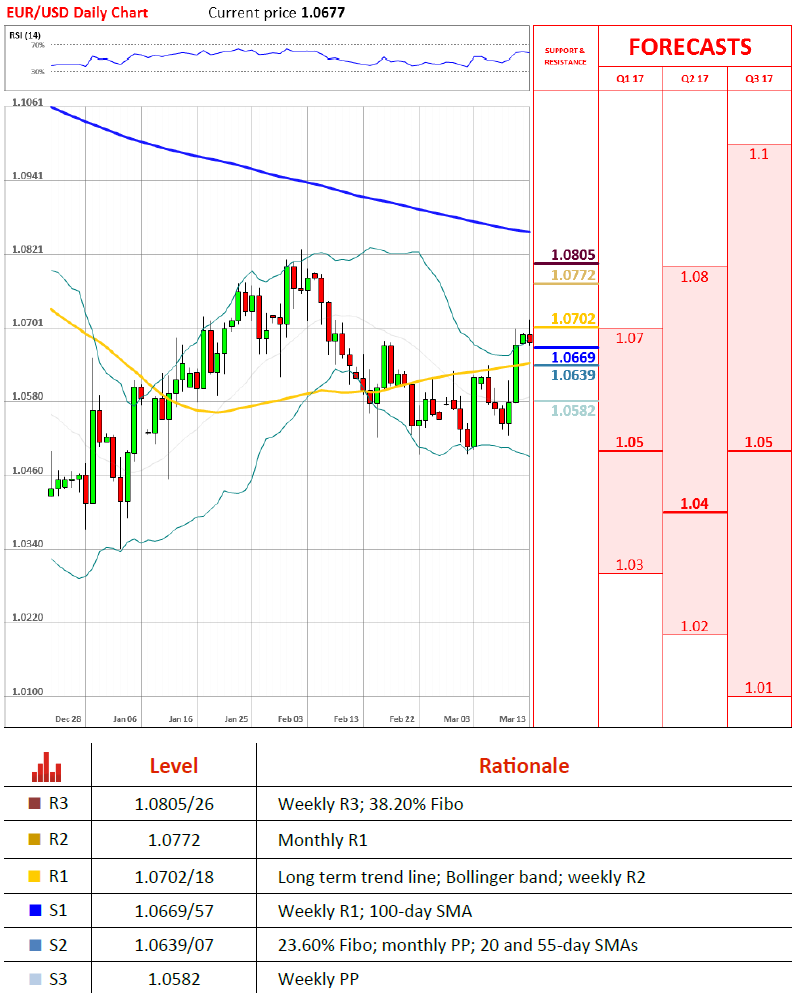
Task: Click the Rationale column header
Action: 524,766
